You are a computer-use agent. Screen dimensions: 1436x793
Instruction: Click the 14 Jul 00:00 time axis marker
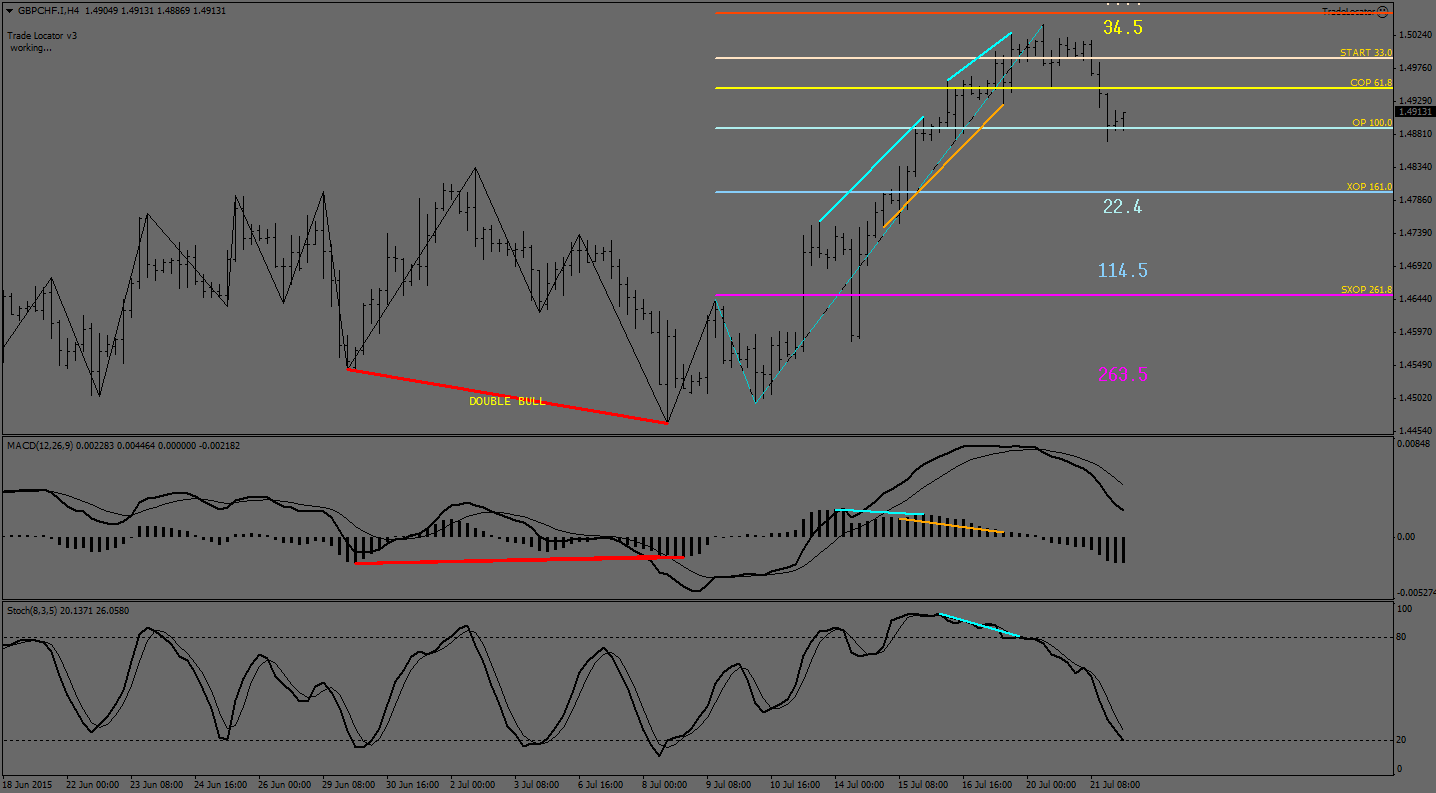(858, 785)
